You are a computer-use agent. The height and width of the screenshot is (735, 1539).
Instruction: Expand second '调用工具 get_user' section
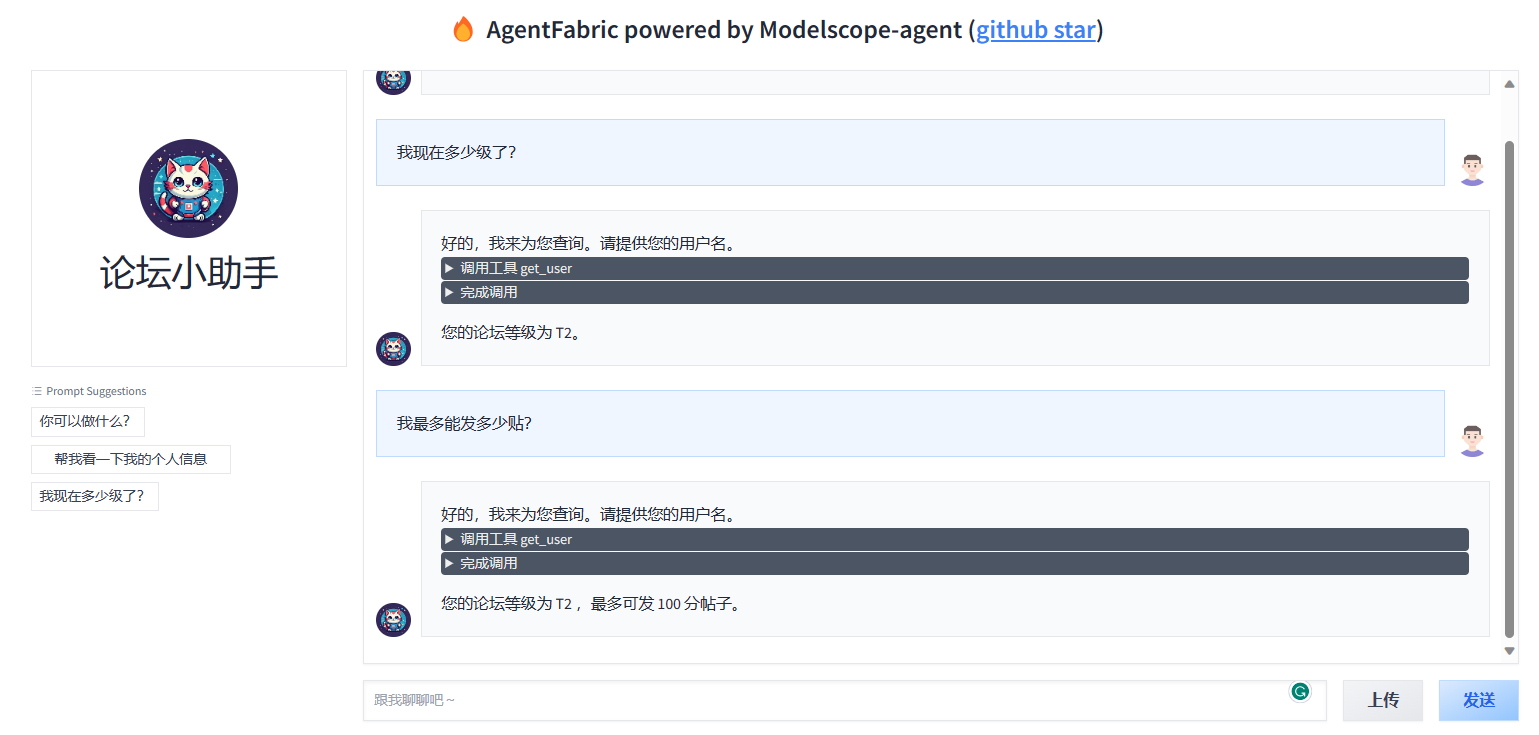(x=954, y=539)
